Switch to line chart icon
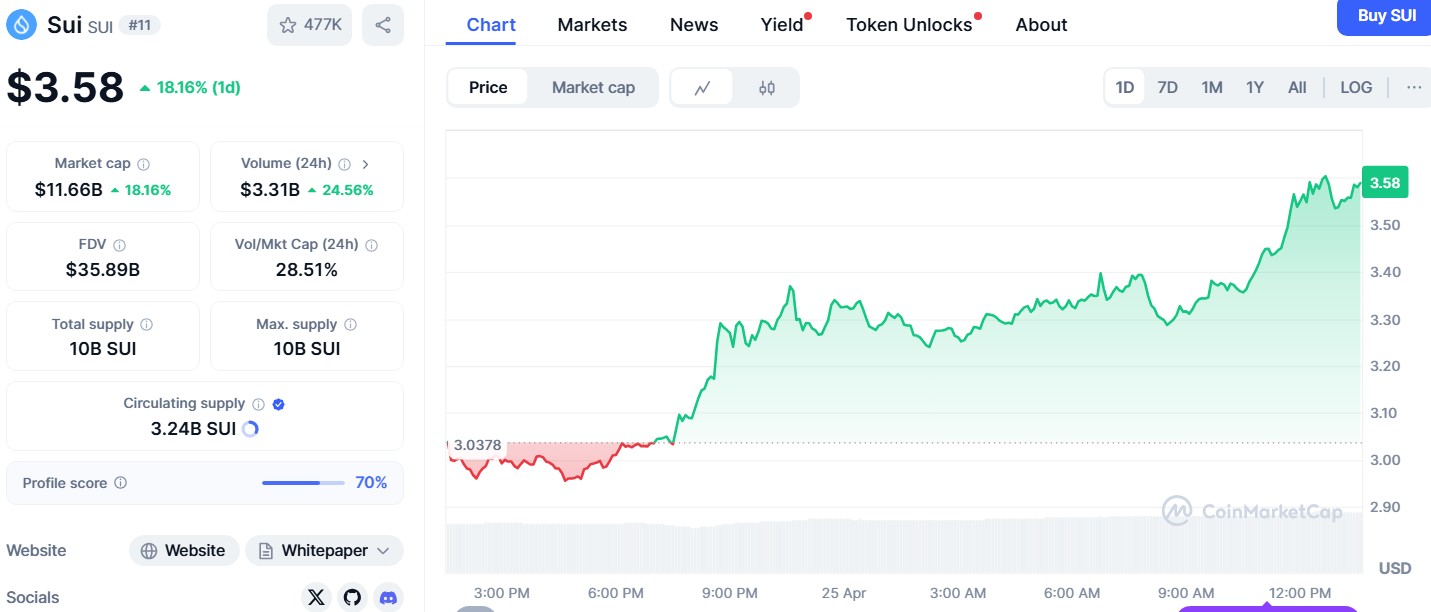Viewport: 1431px width, 612px height. pyautogui.click(x=702, y=88)
